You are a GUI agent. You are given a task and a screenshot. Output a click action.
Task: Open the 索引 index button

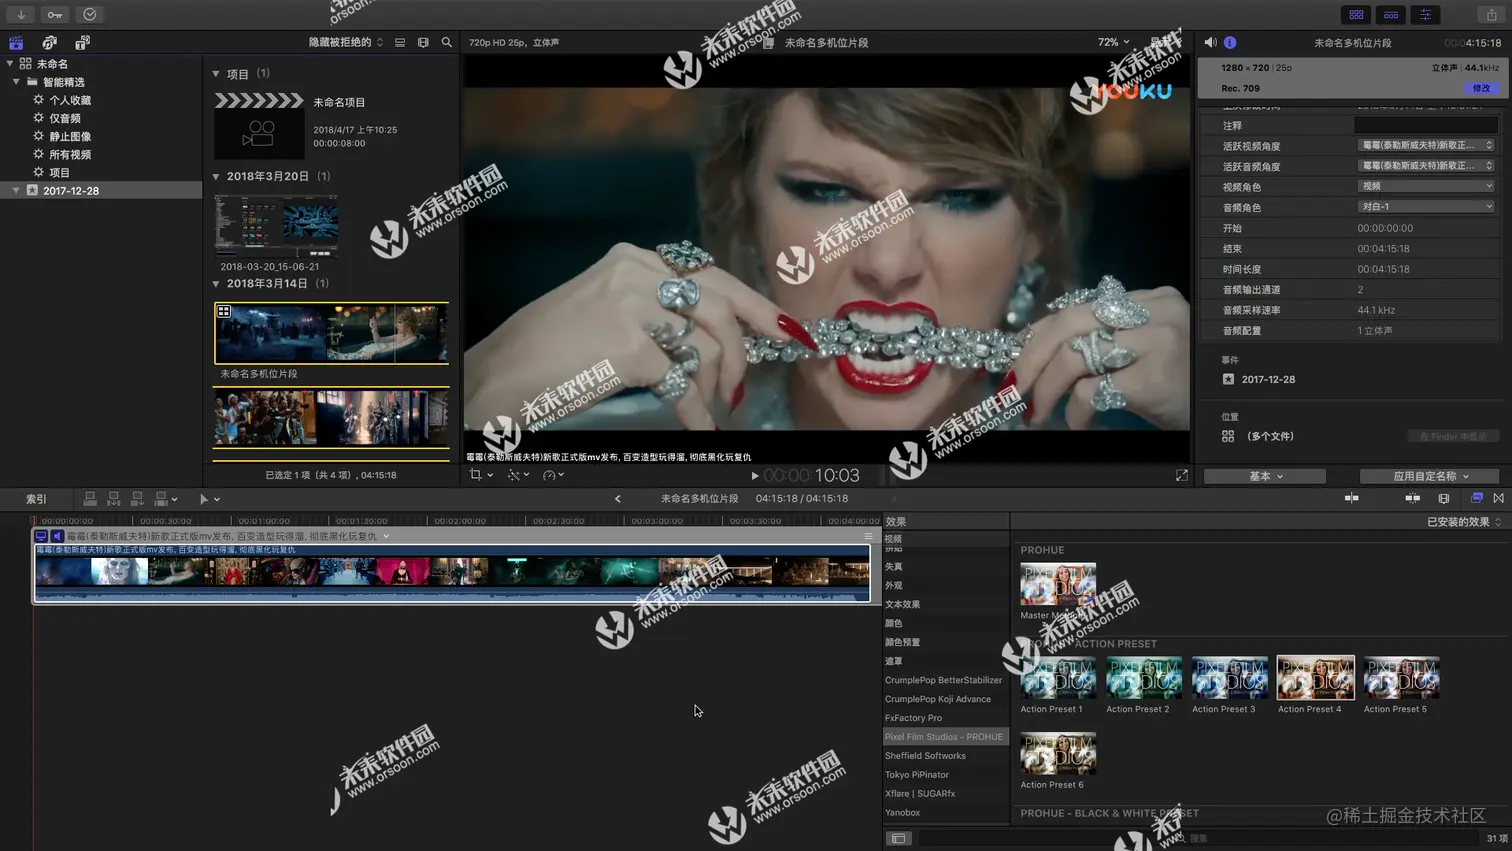(36, 498)
